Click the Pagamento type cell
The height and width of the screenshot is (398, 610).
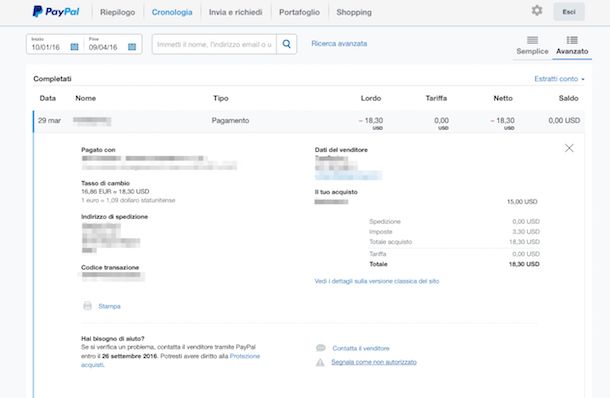[230, 120]
